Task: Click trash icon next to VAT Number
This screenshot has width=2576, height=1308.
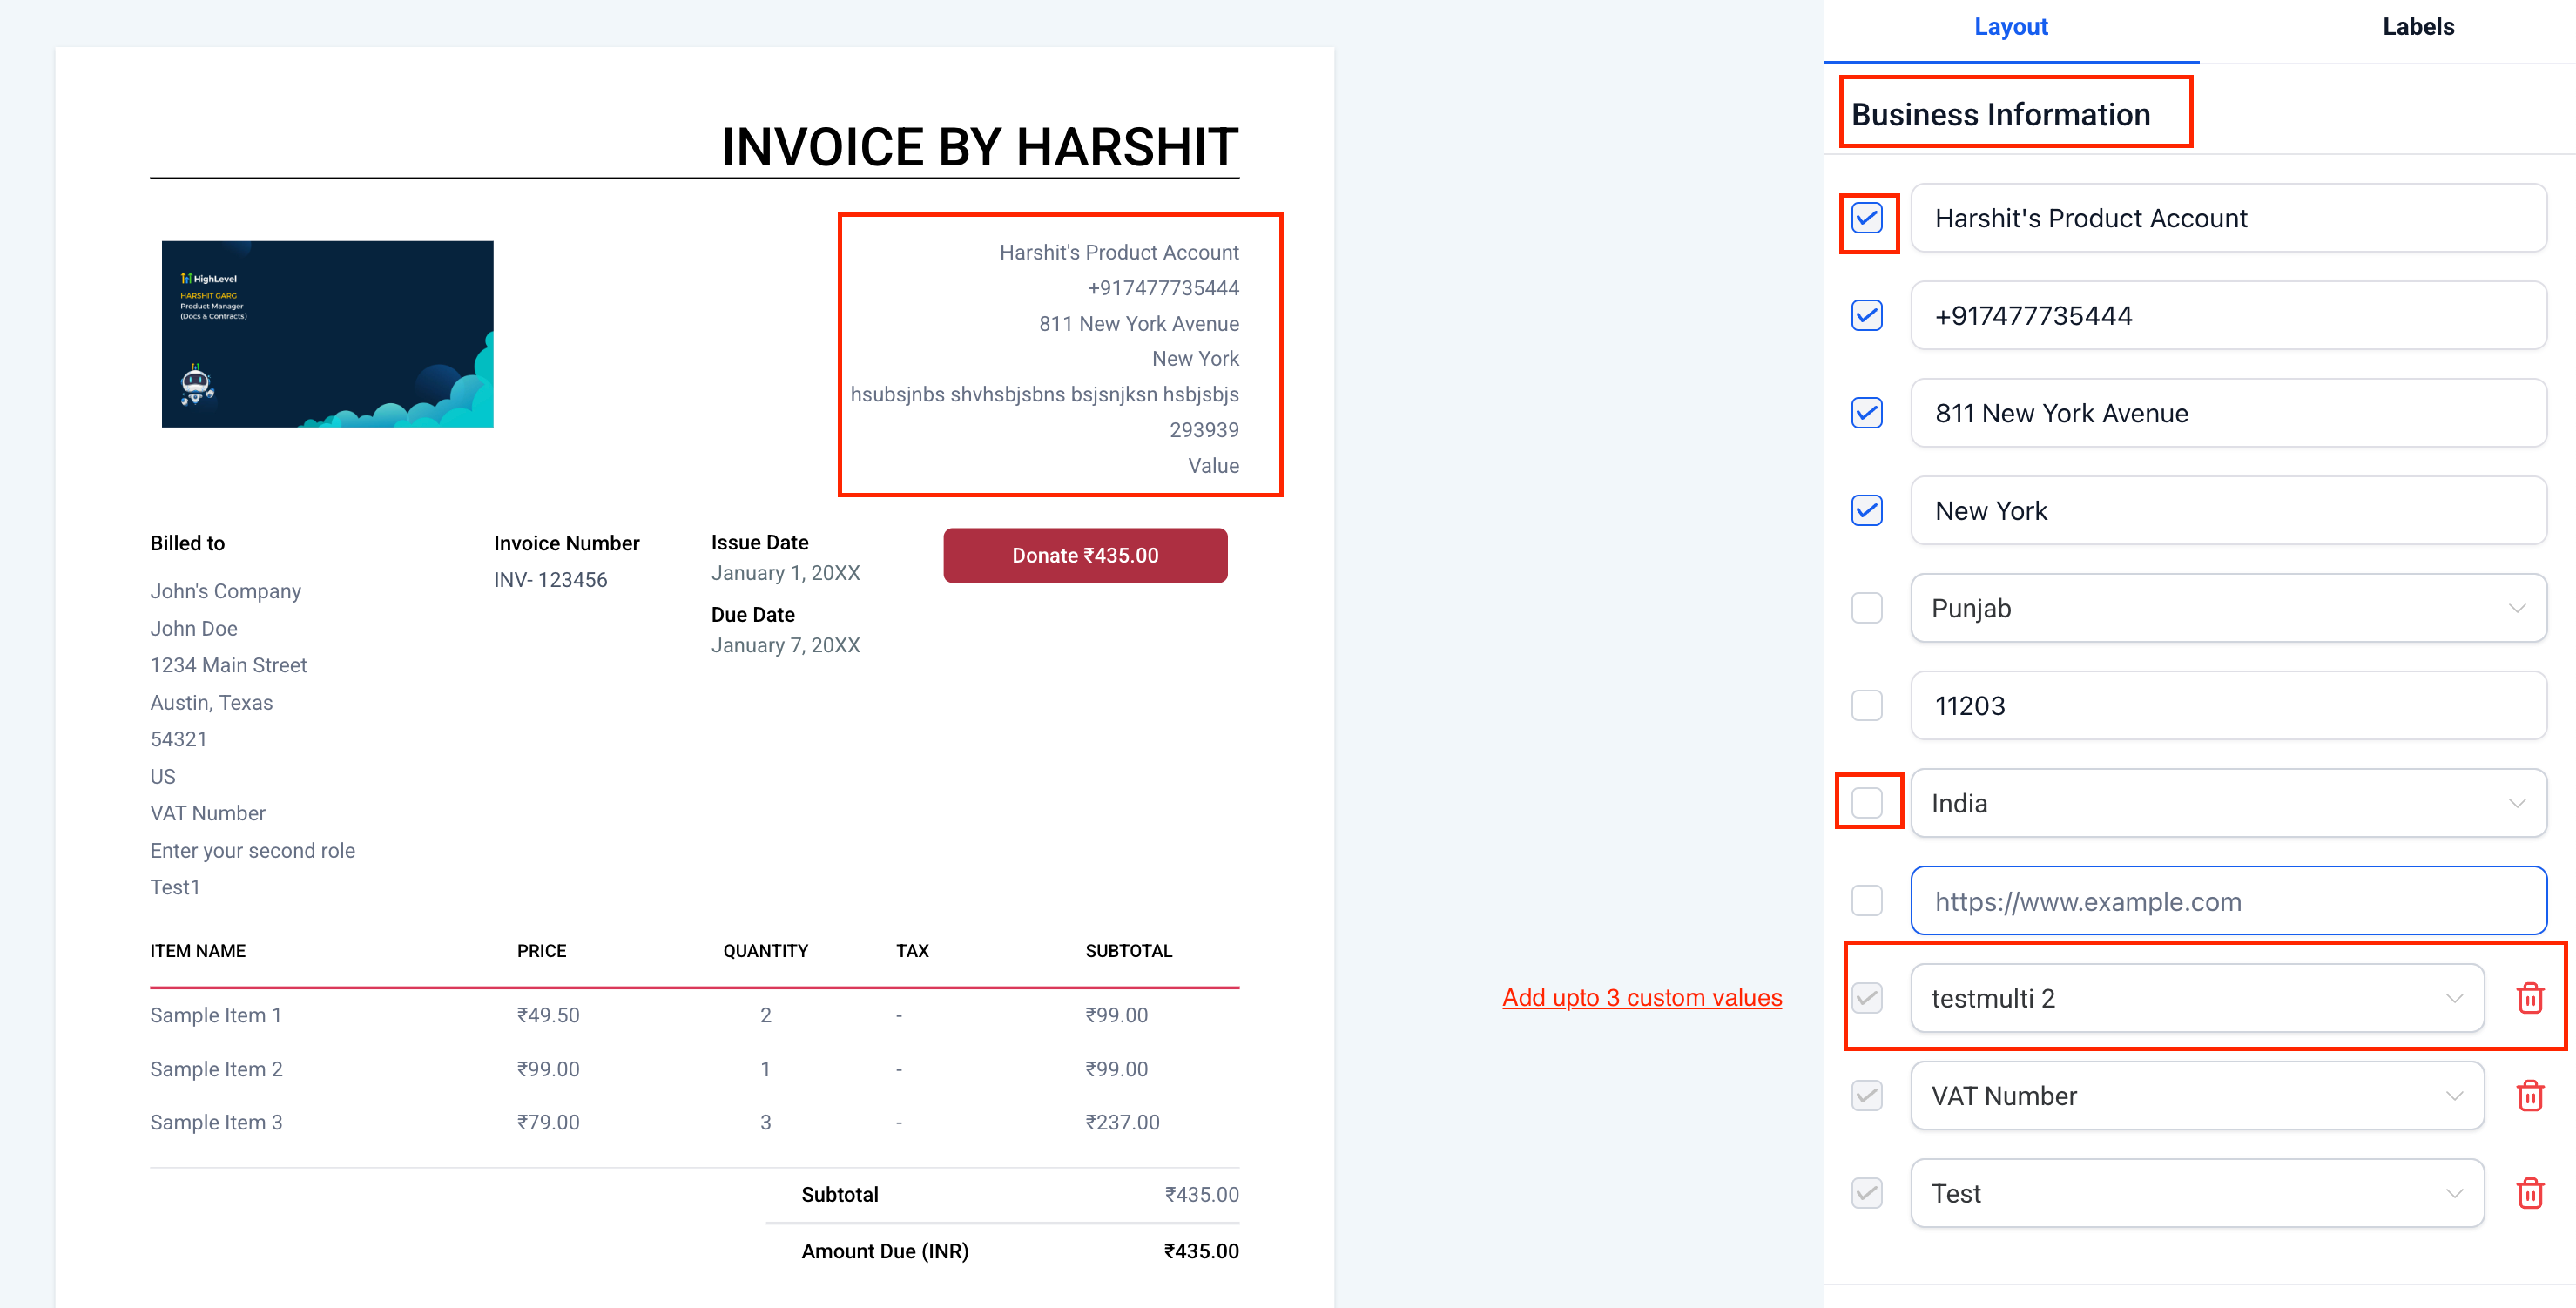Action: click(x=2529, y=1096)
